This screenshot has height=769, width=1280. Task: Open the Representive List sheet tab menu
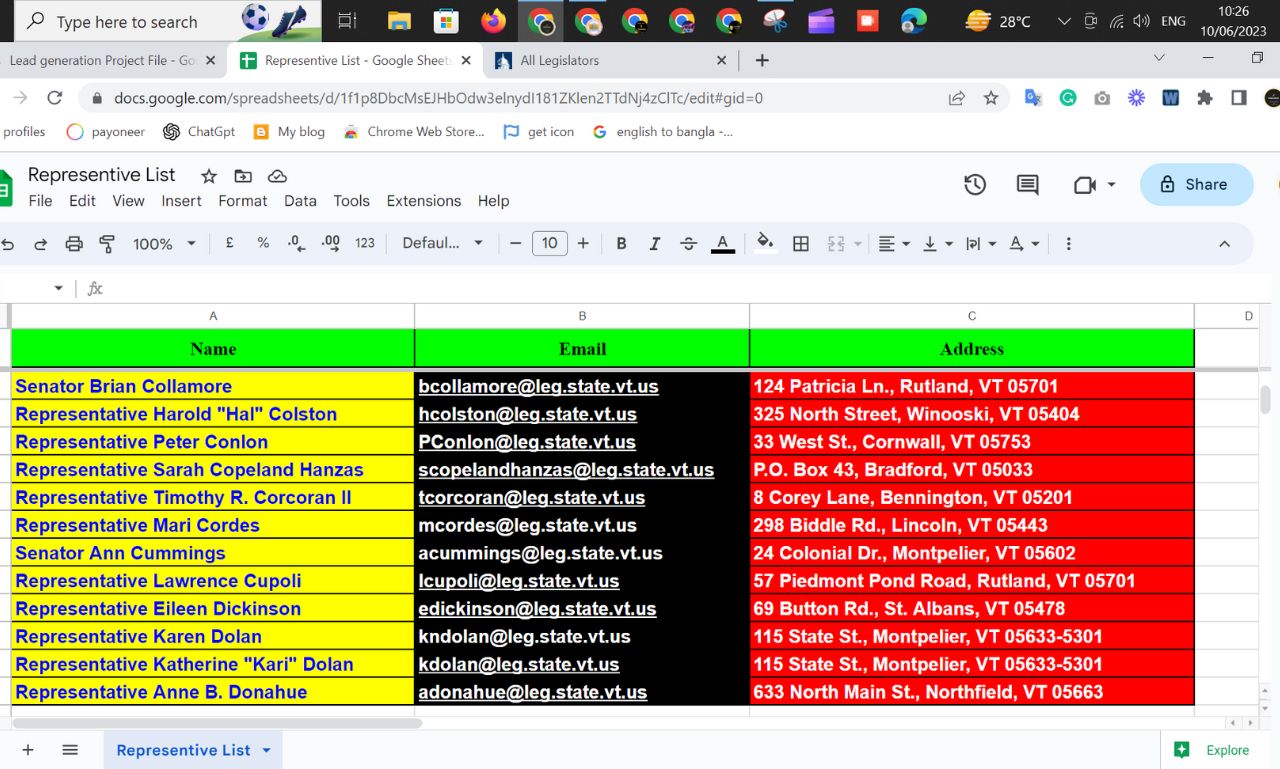click(x=264, y=750)
